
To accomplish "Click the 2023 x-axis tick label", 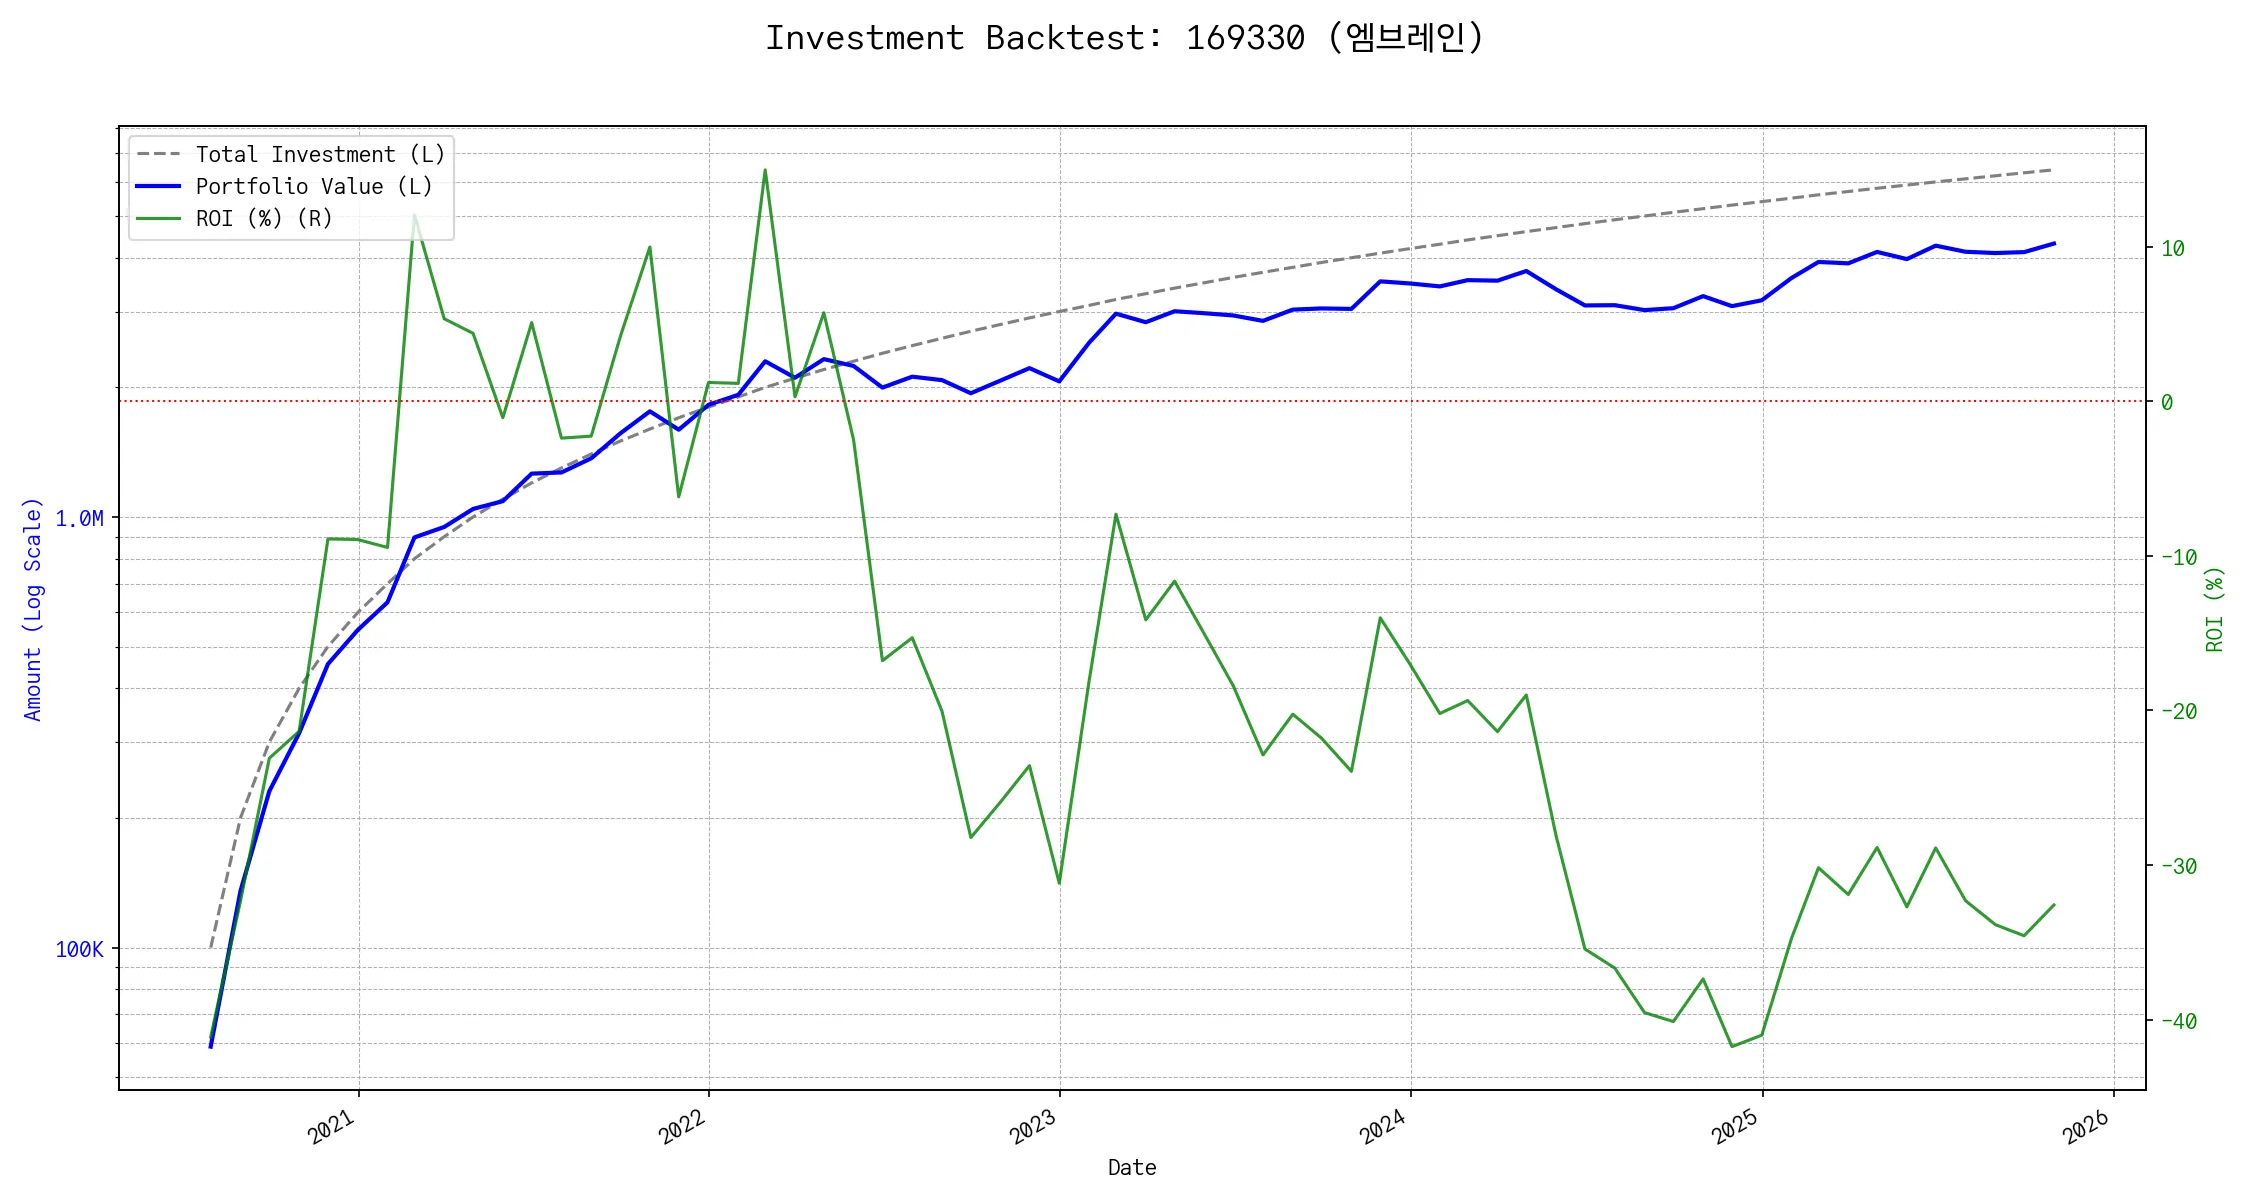I will pyautogui.click(x=1035, y=1127).
